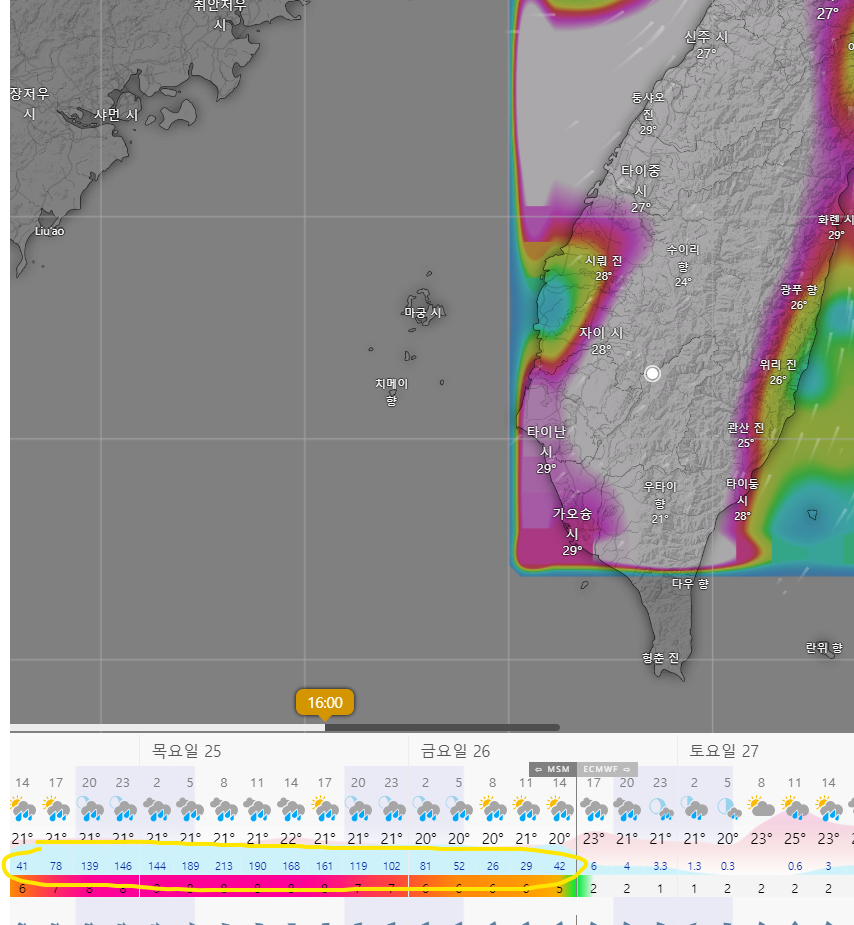
Task: Click the cloudy icon at Saturday 8h
Action: click(761, 809)
